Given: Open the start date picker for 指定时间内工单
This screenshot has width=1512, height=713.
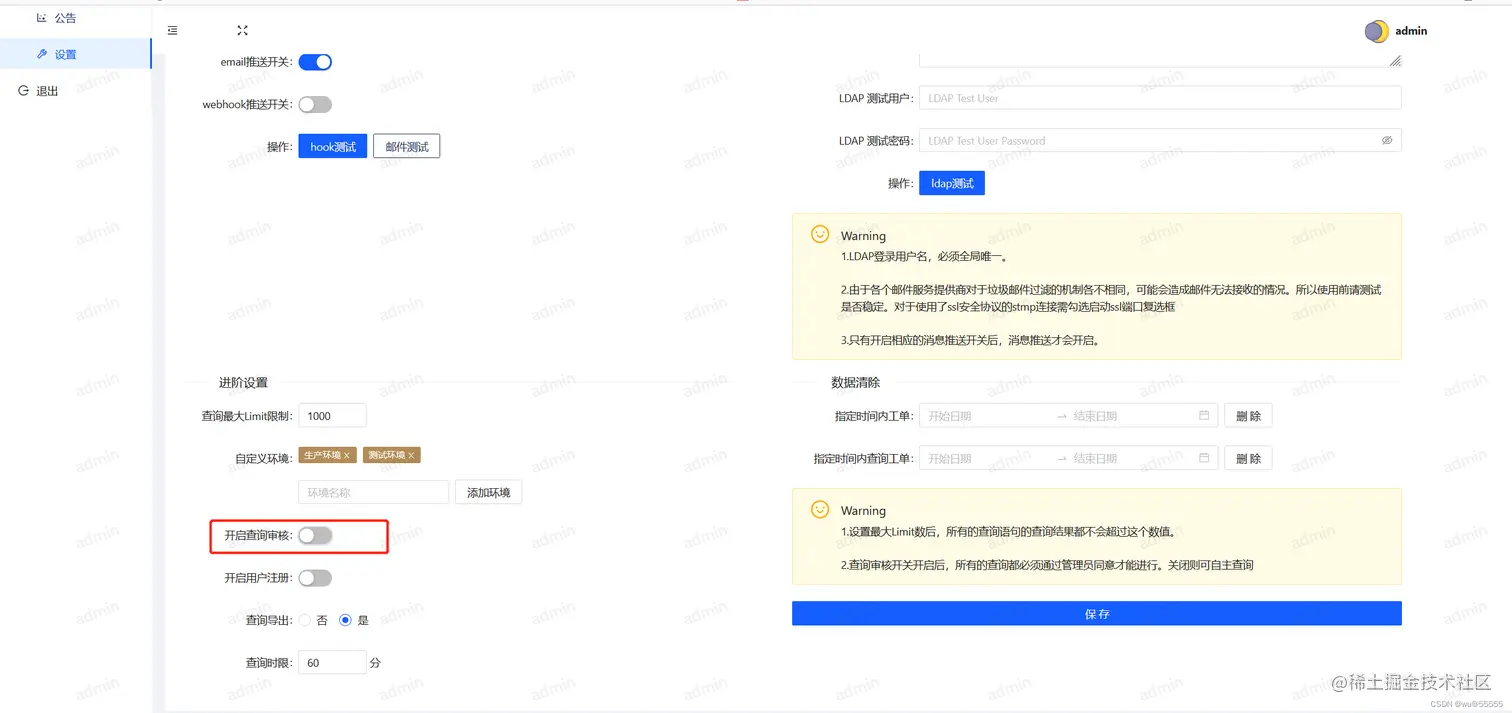Looking at the screenshot, I should (x=960, y=415).
